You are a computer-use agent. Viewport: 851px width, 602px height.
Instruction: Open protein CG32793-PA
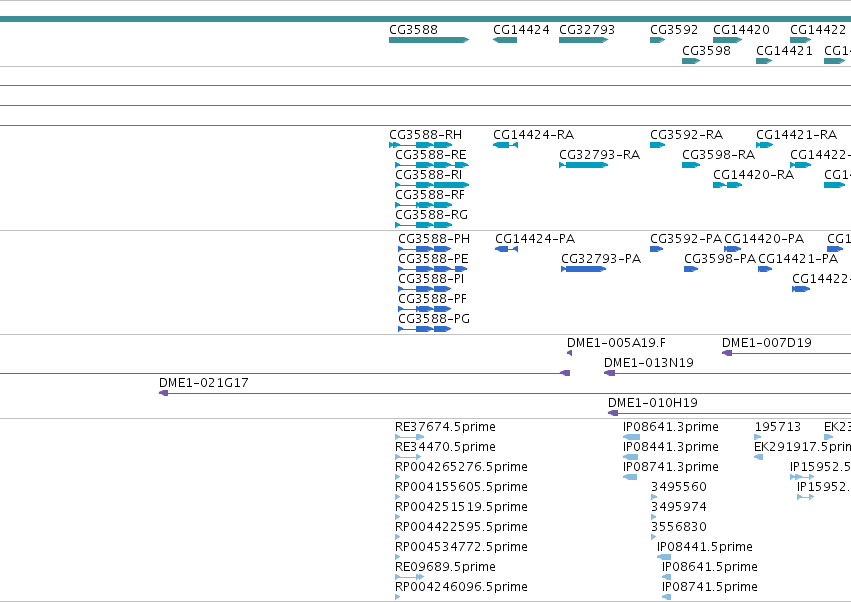click(583, 269)
